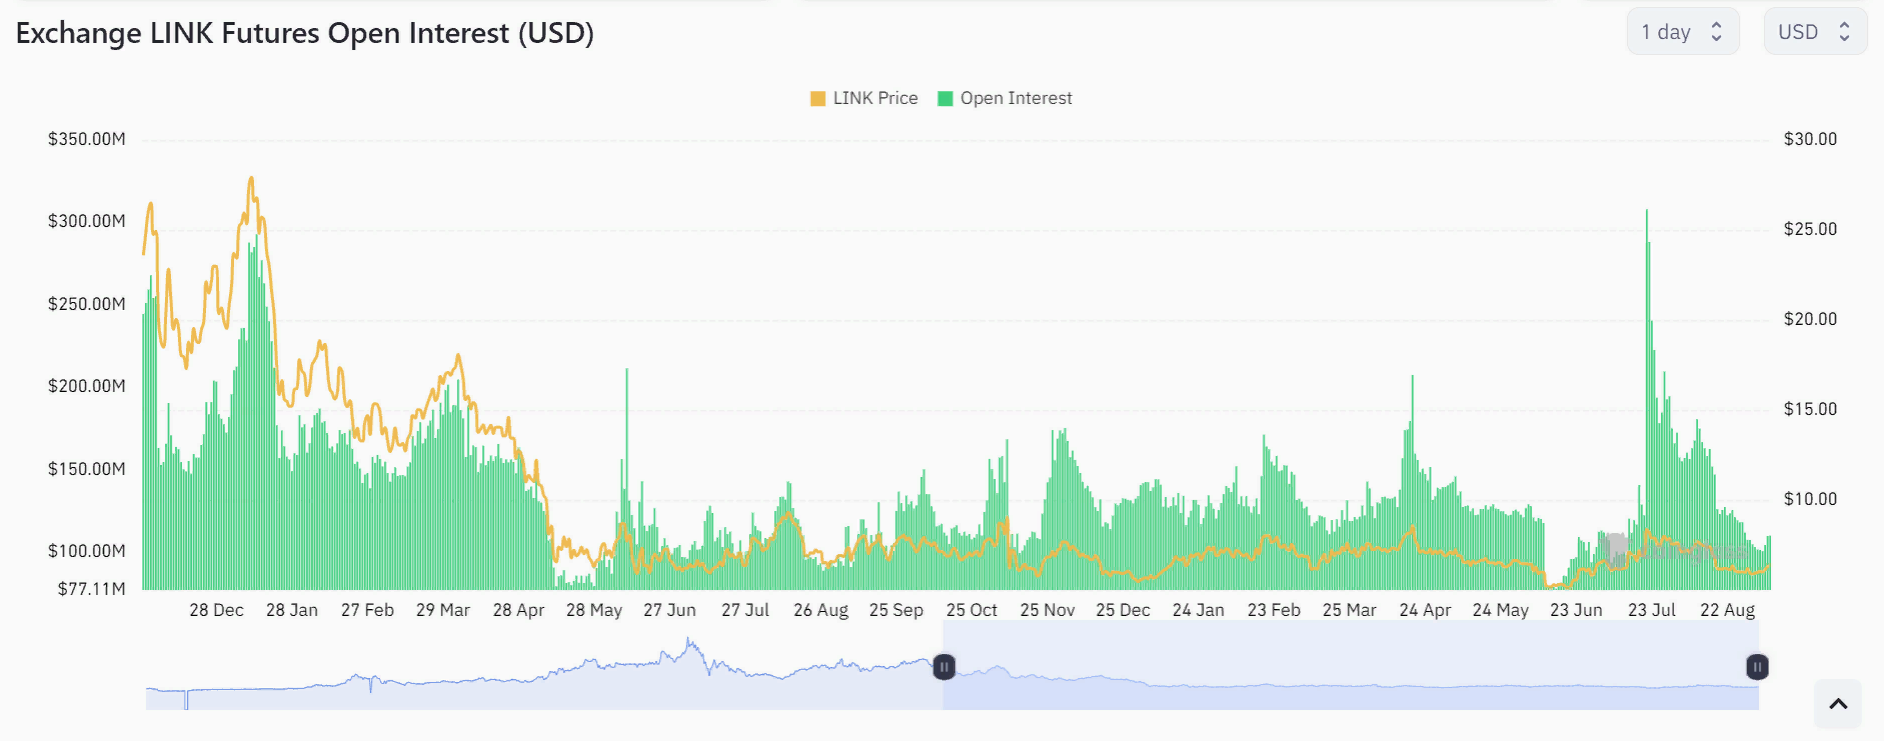Open the 1 day interval dropdown
This screenshot has height=741, width=1884.
tap(1682, 32)
